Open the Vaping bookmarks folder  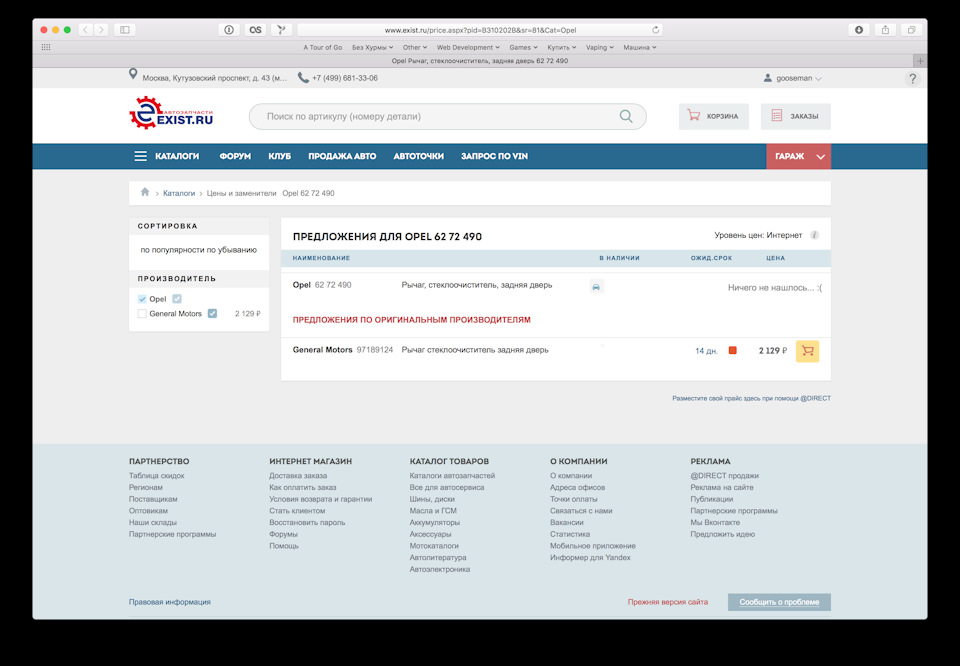[599, 47]
